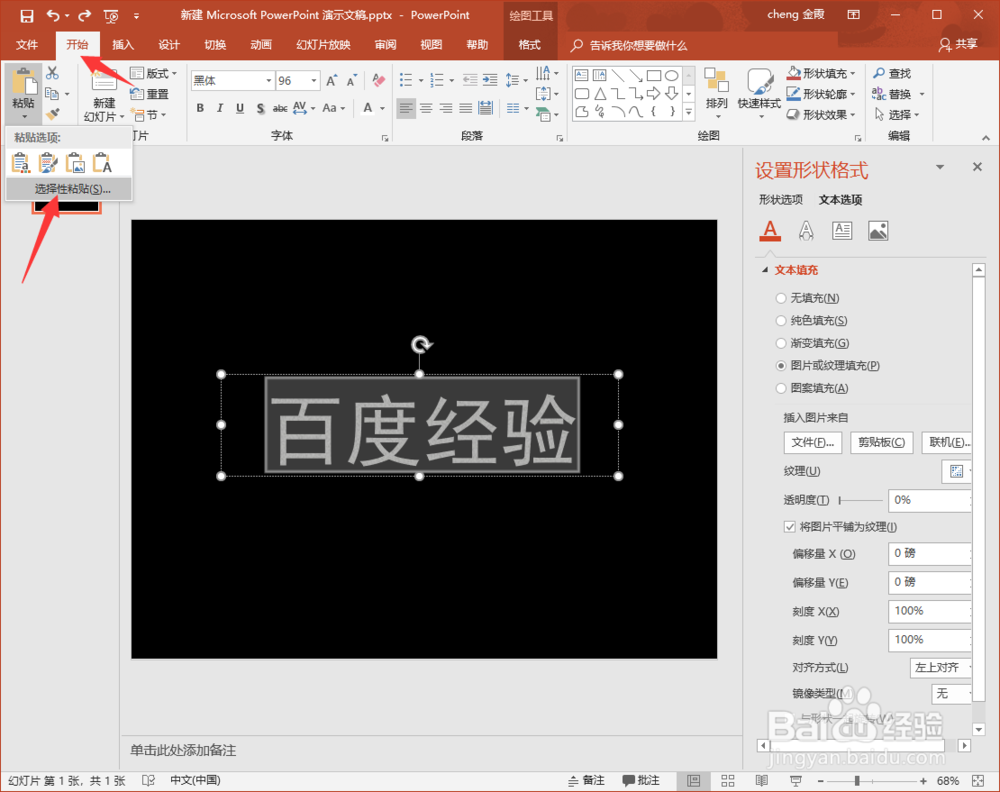Choose Paste Special menu item
The height and width of the screenshot is (792, 1000).
tap(69, 189)
